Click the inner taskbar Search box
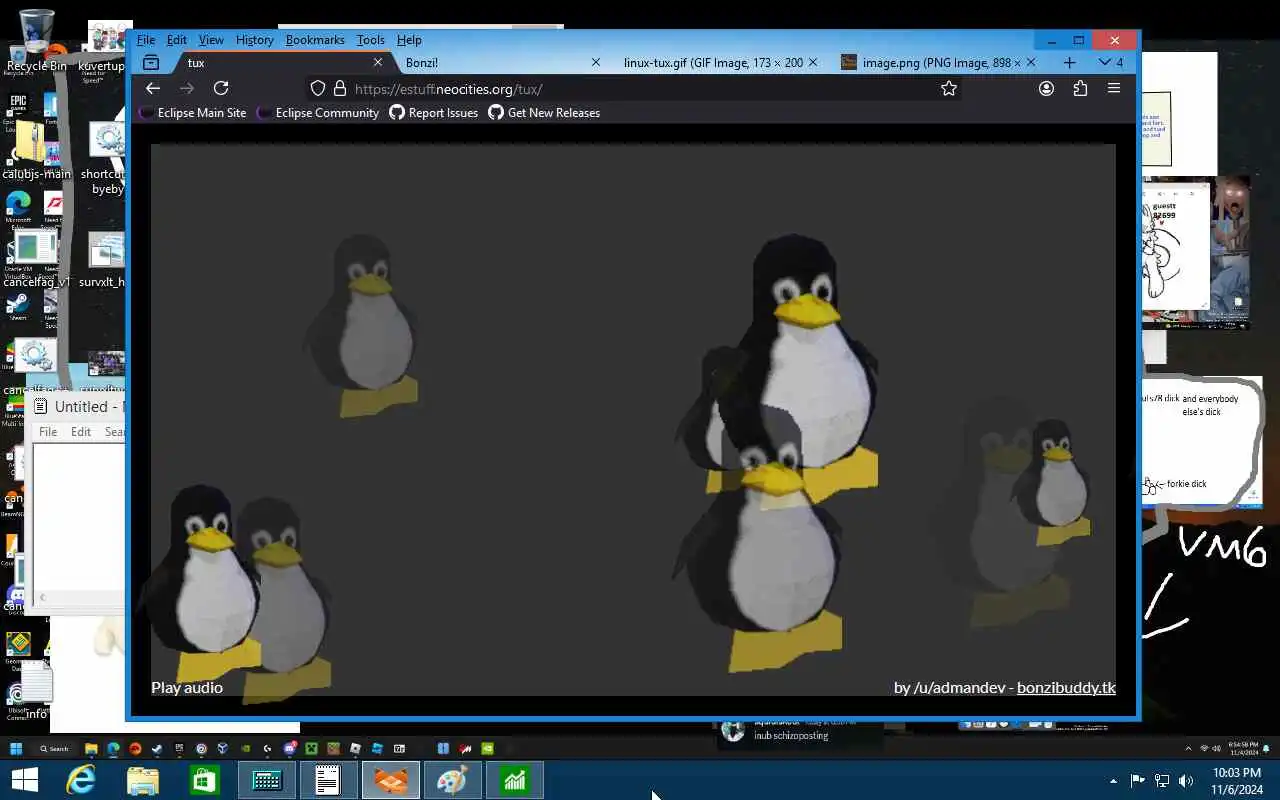Screen dimensions: 1280x800 point(54,748)
